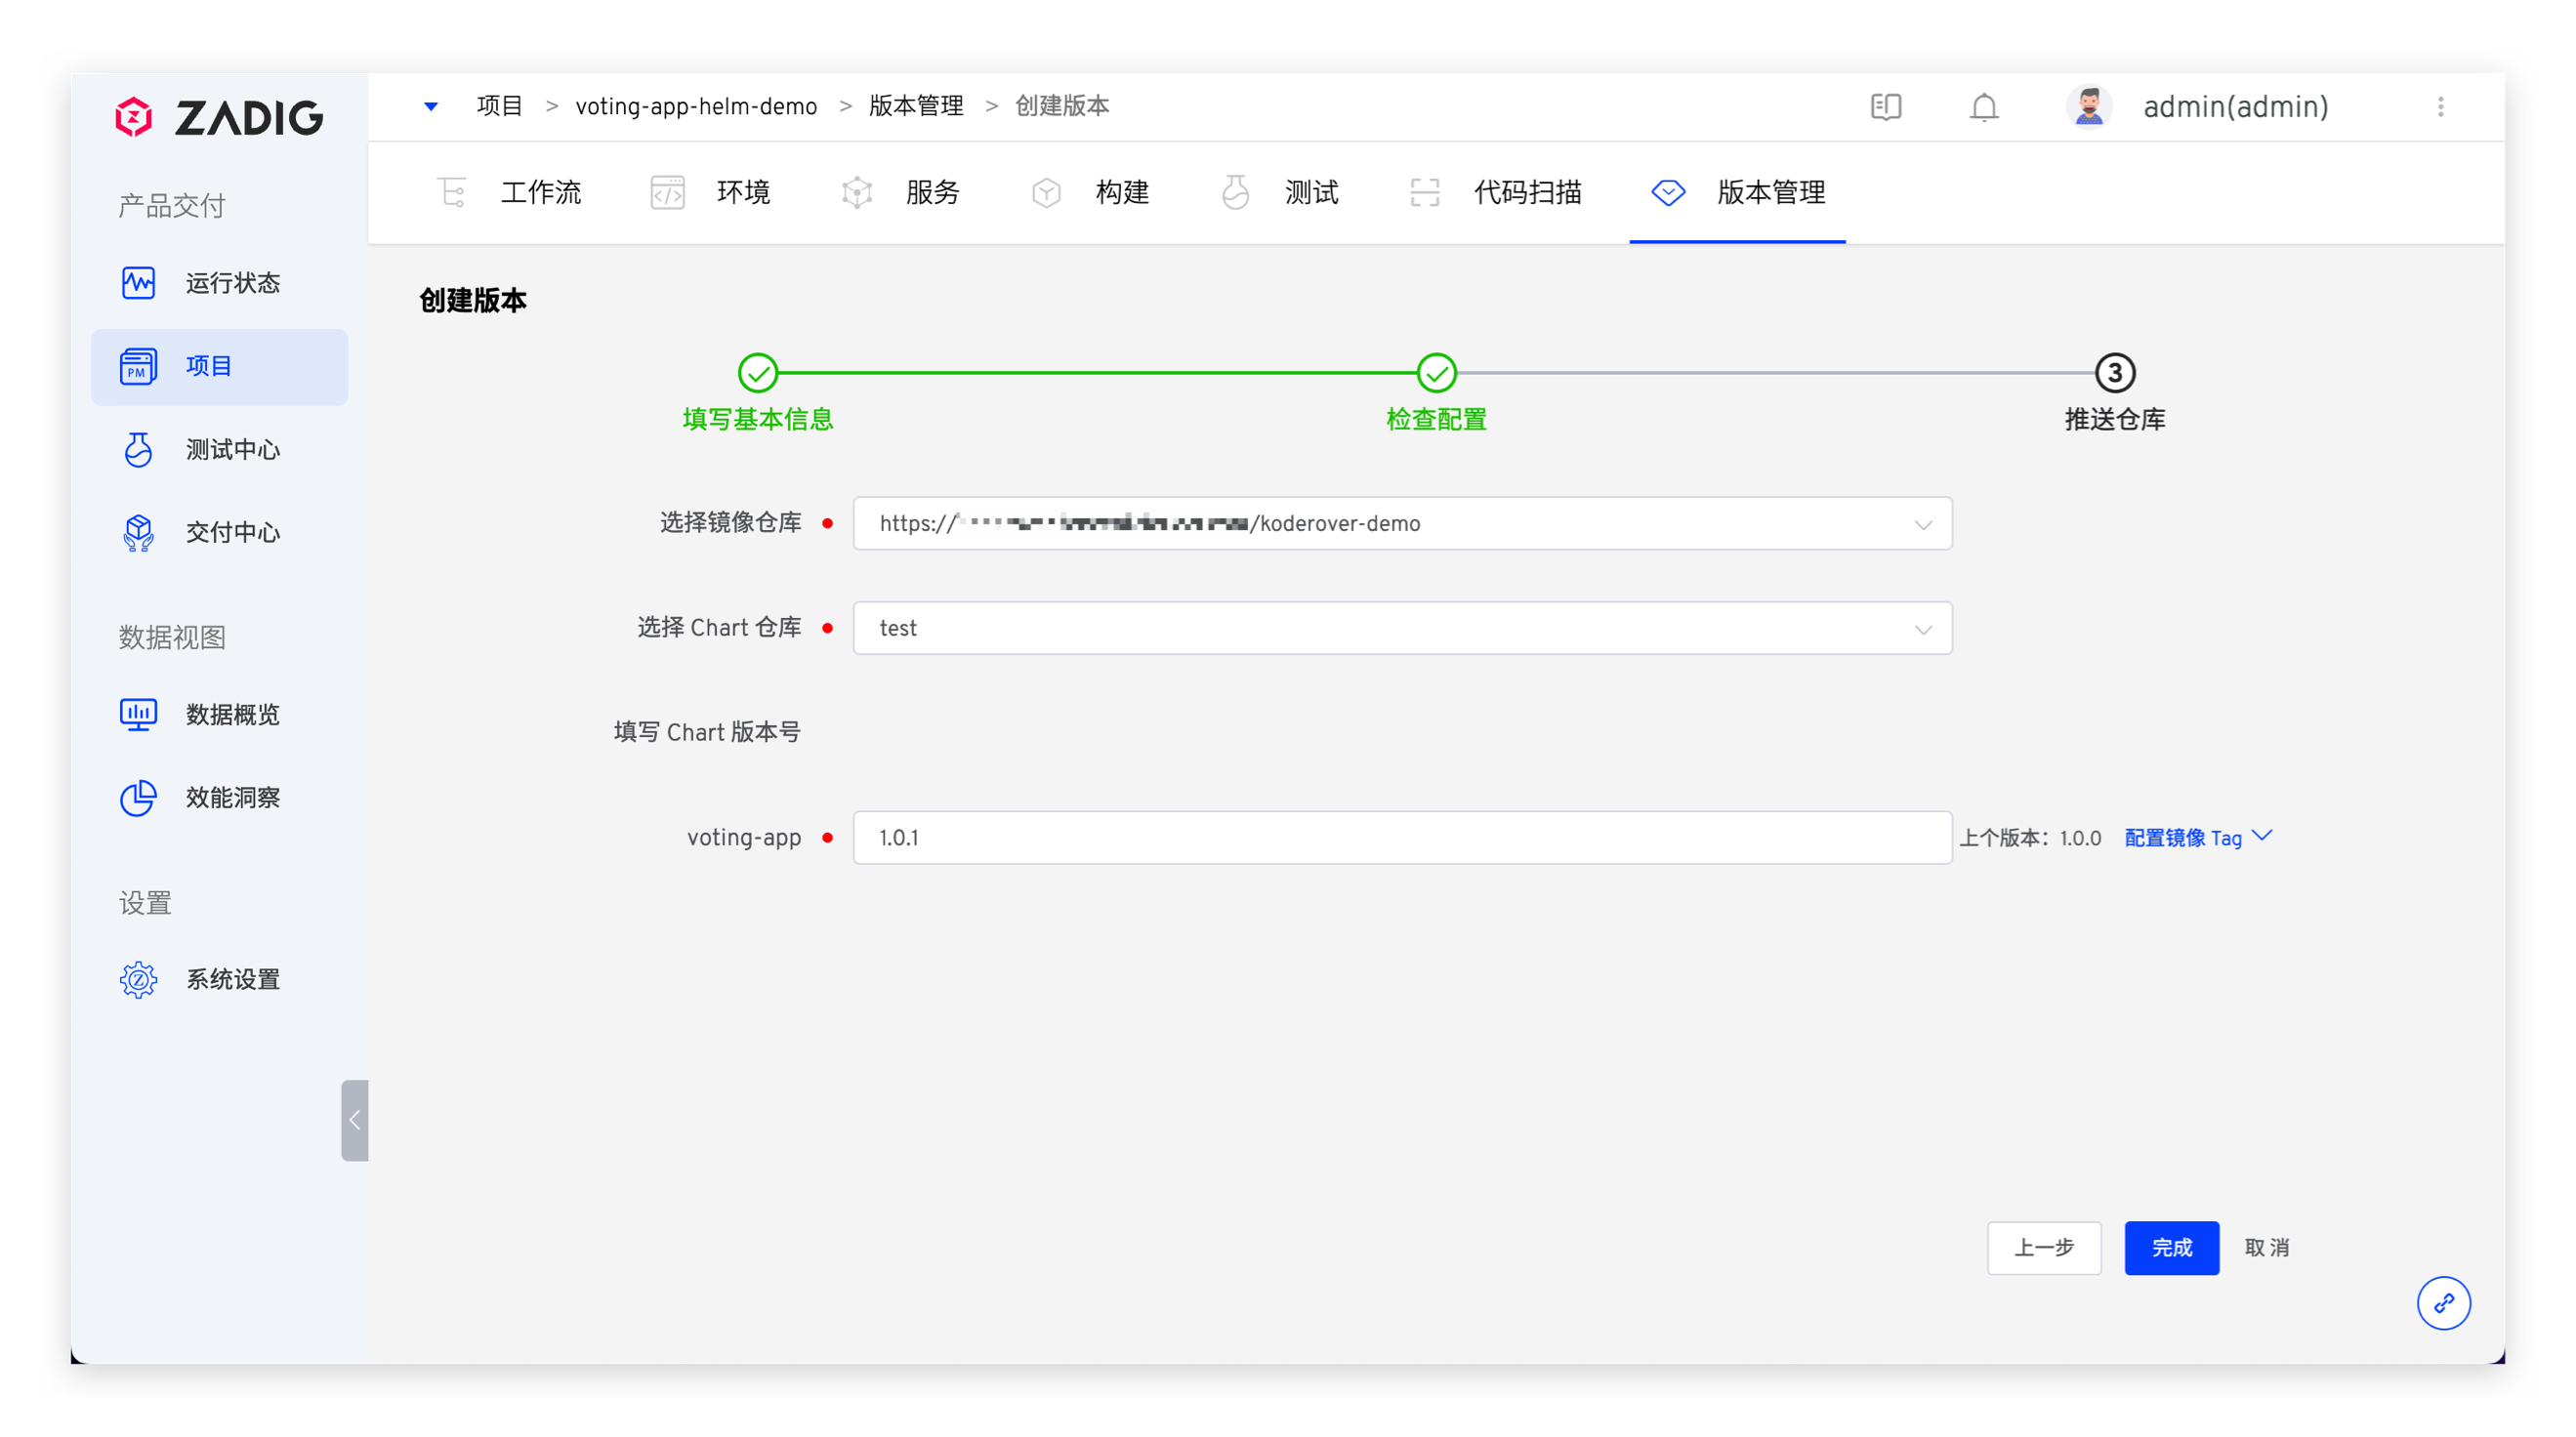2576x1437 pixels.
Task: Click the notification bell icon
Action: (x=1983, y=107)
